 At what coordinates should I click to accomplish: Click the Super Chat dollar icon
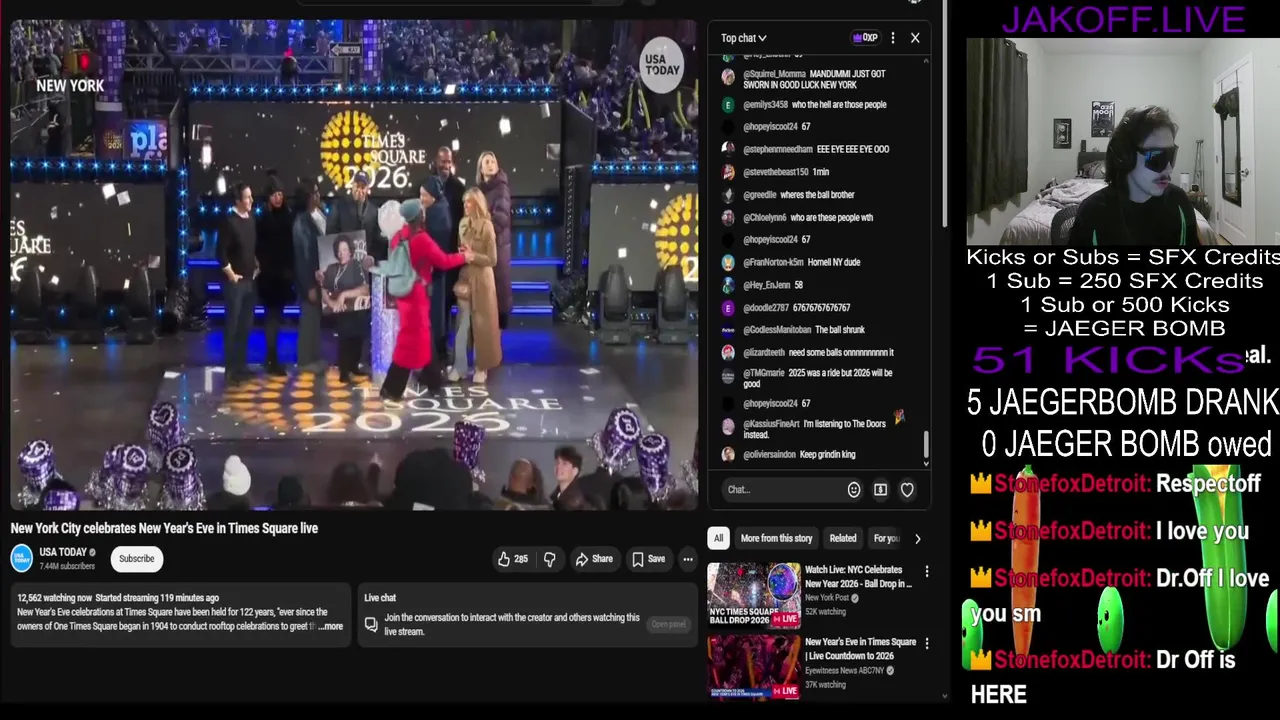click(x=880, y=489)
